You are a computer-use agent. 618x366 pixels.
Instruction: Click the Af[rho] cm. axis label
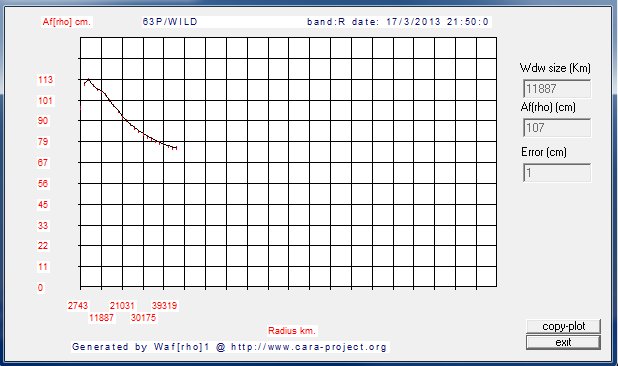[x=67, y=22]
